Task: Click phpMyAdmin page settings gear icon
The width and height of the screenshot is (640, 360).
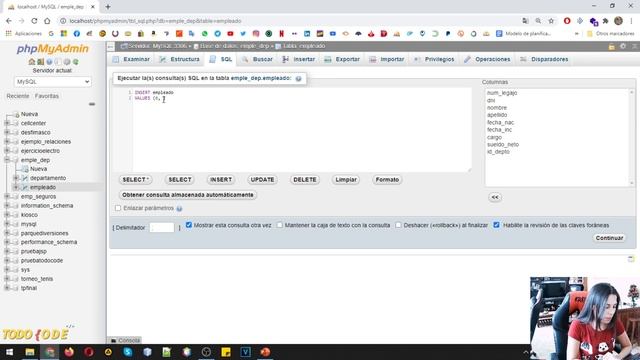Action: pos(623,46)
